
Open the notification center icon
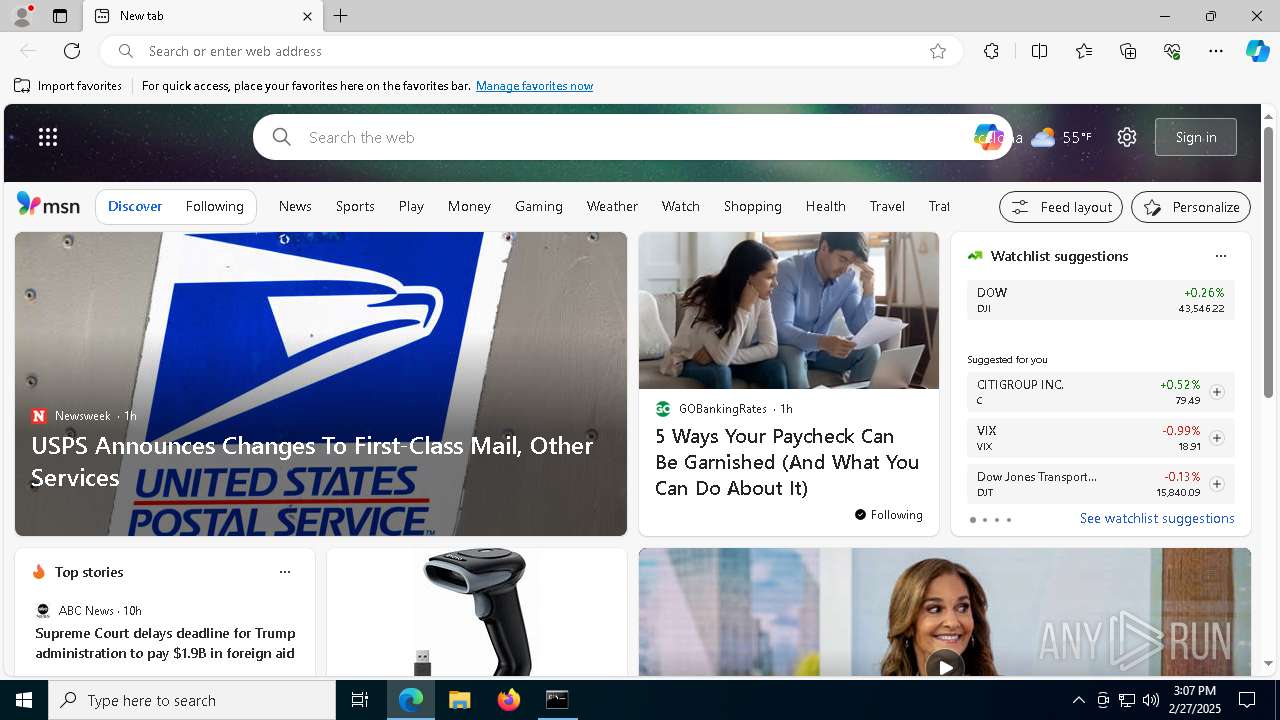click(1247, 700)
